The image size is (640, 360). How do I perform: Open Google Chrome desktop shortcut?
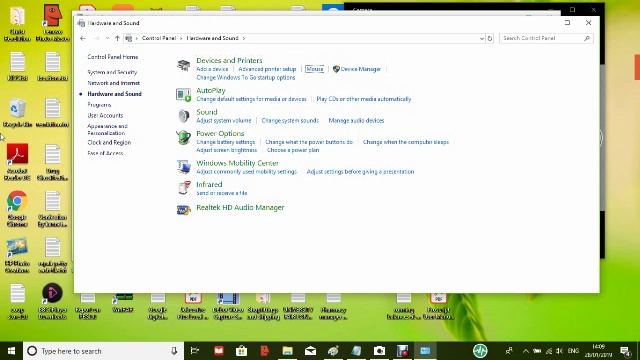(x=17, y=209)
